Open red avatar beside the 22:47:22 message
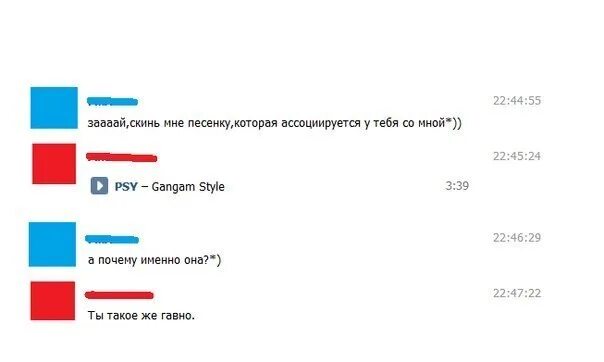This screenshot has width=604, height=362. 53,301
